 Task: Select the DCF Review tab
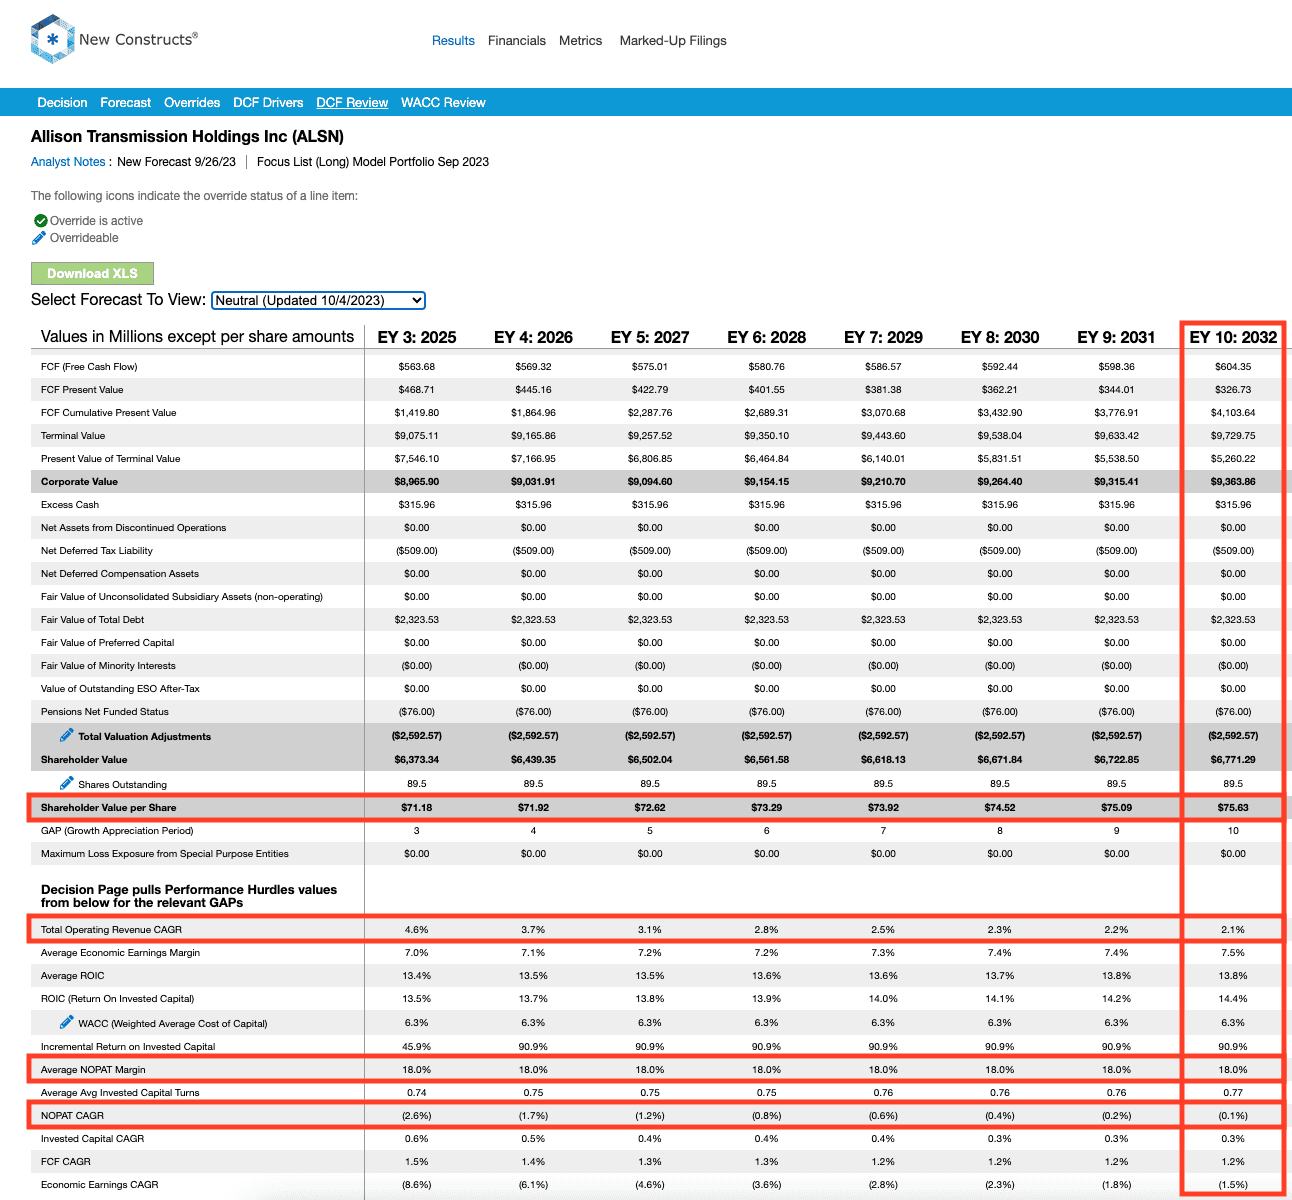point(352,103)
